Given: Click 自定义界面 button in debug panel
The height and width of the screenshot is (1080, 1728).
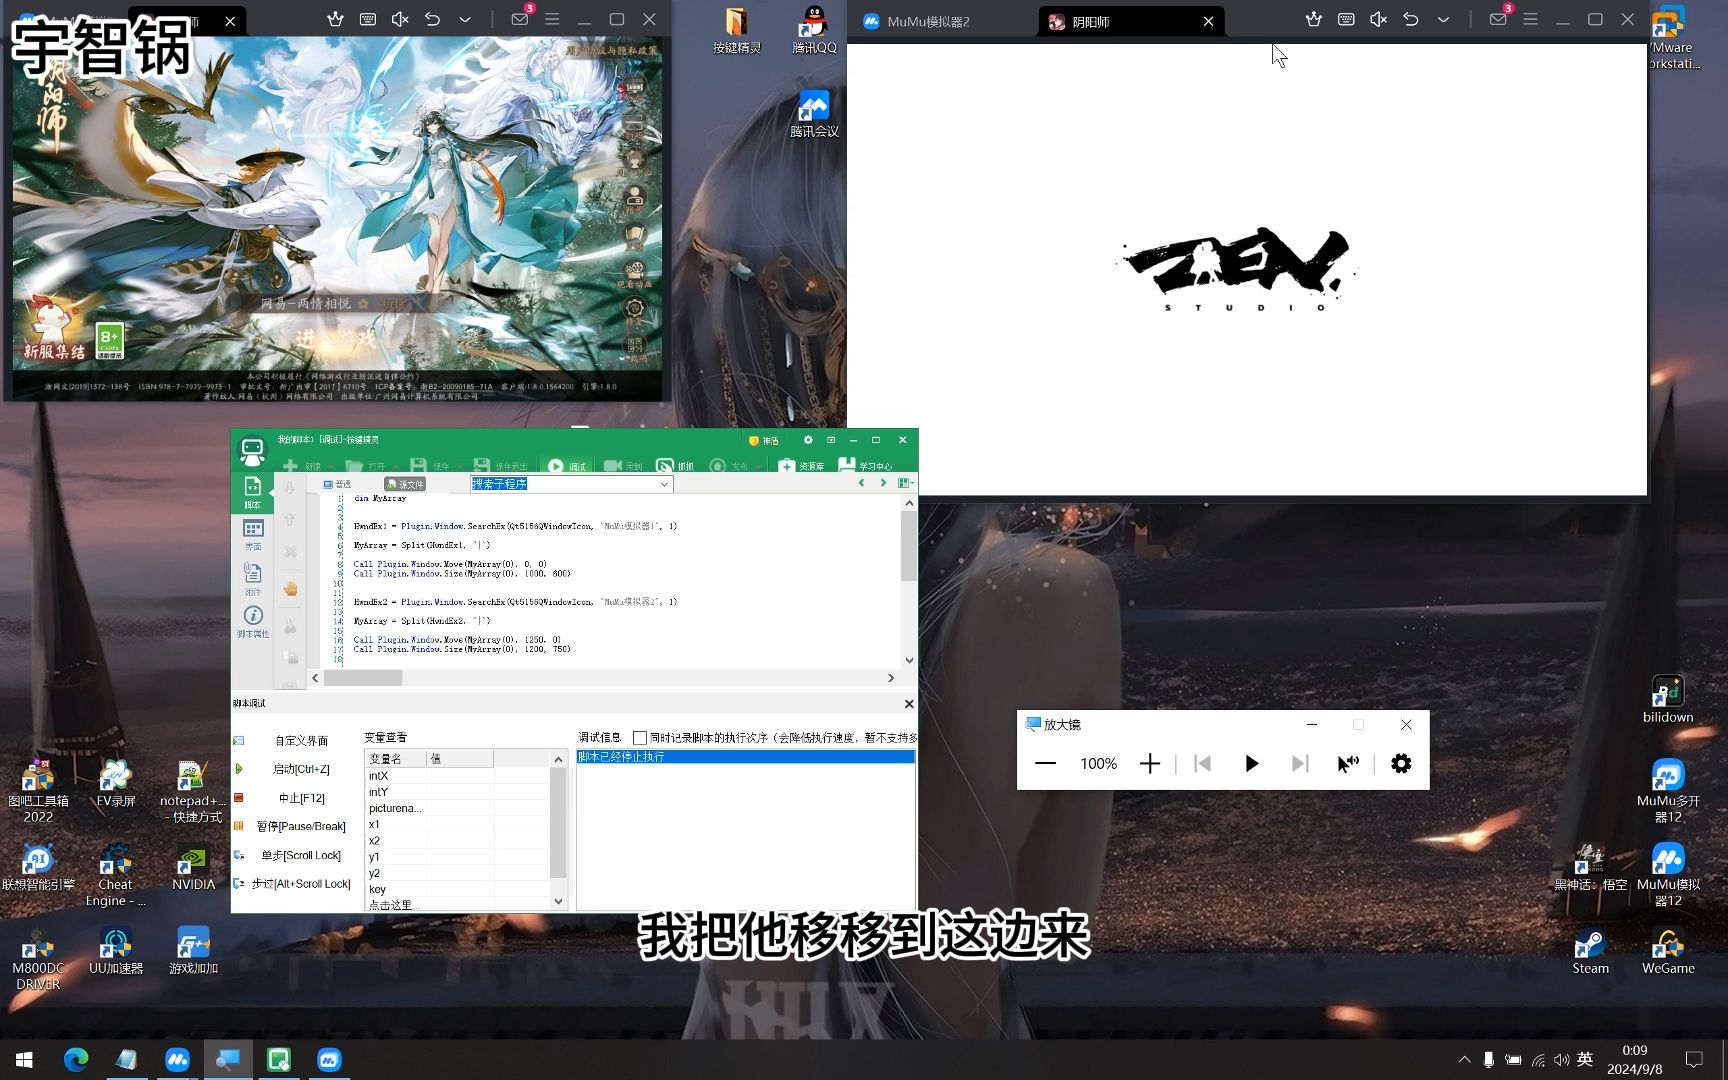Looking at the screenshot, I should pos(301,741).
